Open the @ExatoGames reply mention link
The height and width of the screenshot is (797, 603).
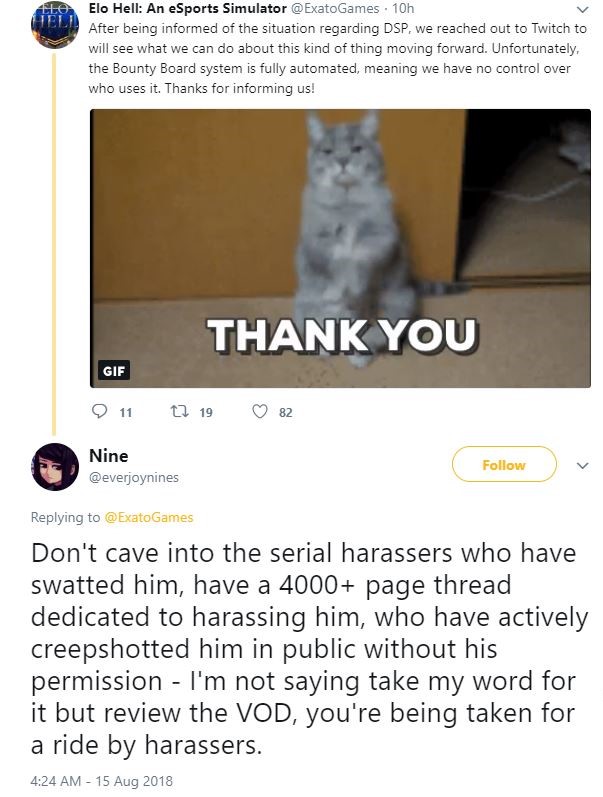[148, 517]
